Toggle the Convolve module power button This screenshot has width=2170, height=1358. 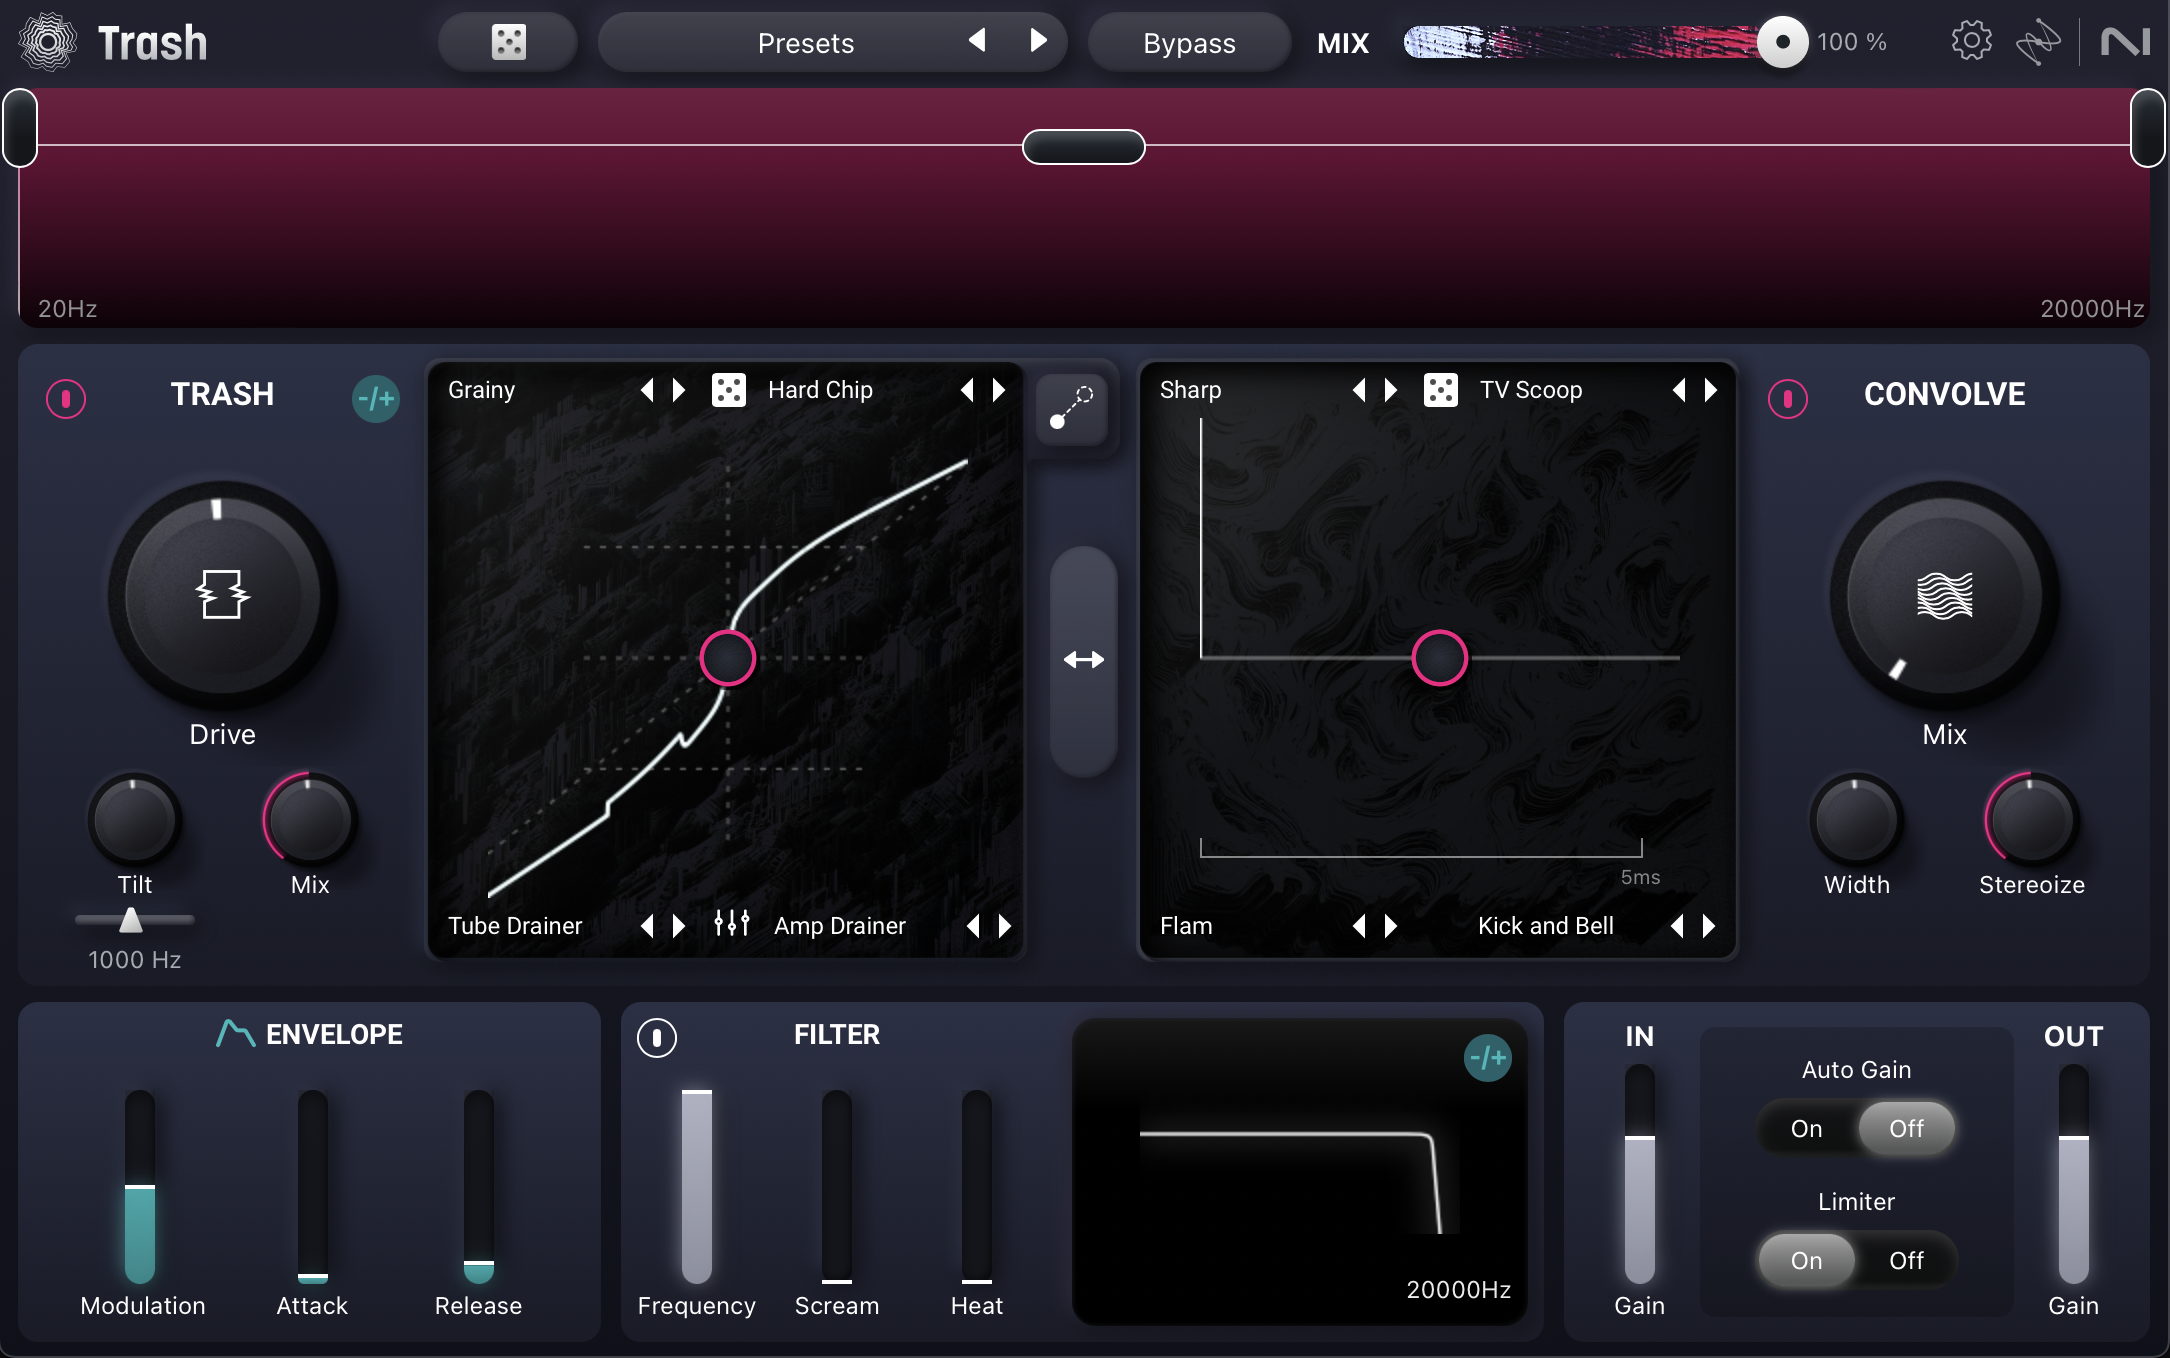1787,398
